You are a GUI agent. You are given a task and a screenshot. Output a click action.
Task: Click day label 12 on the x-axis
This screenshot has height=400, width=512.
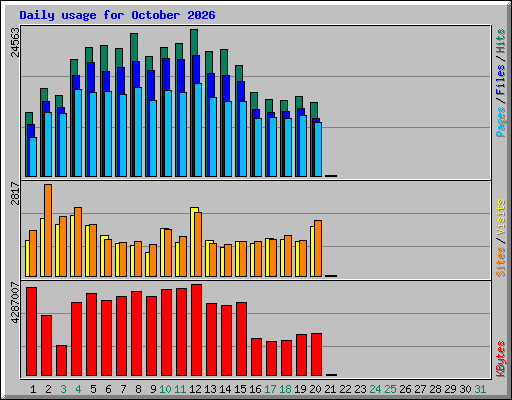195,389
